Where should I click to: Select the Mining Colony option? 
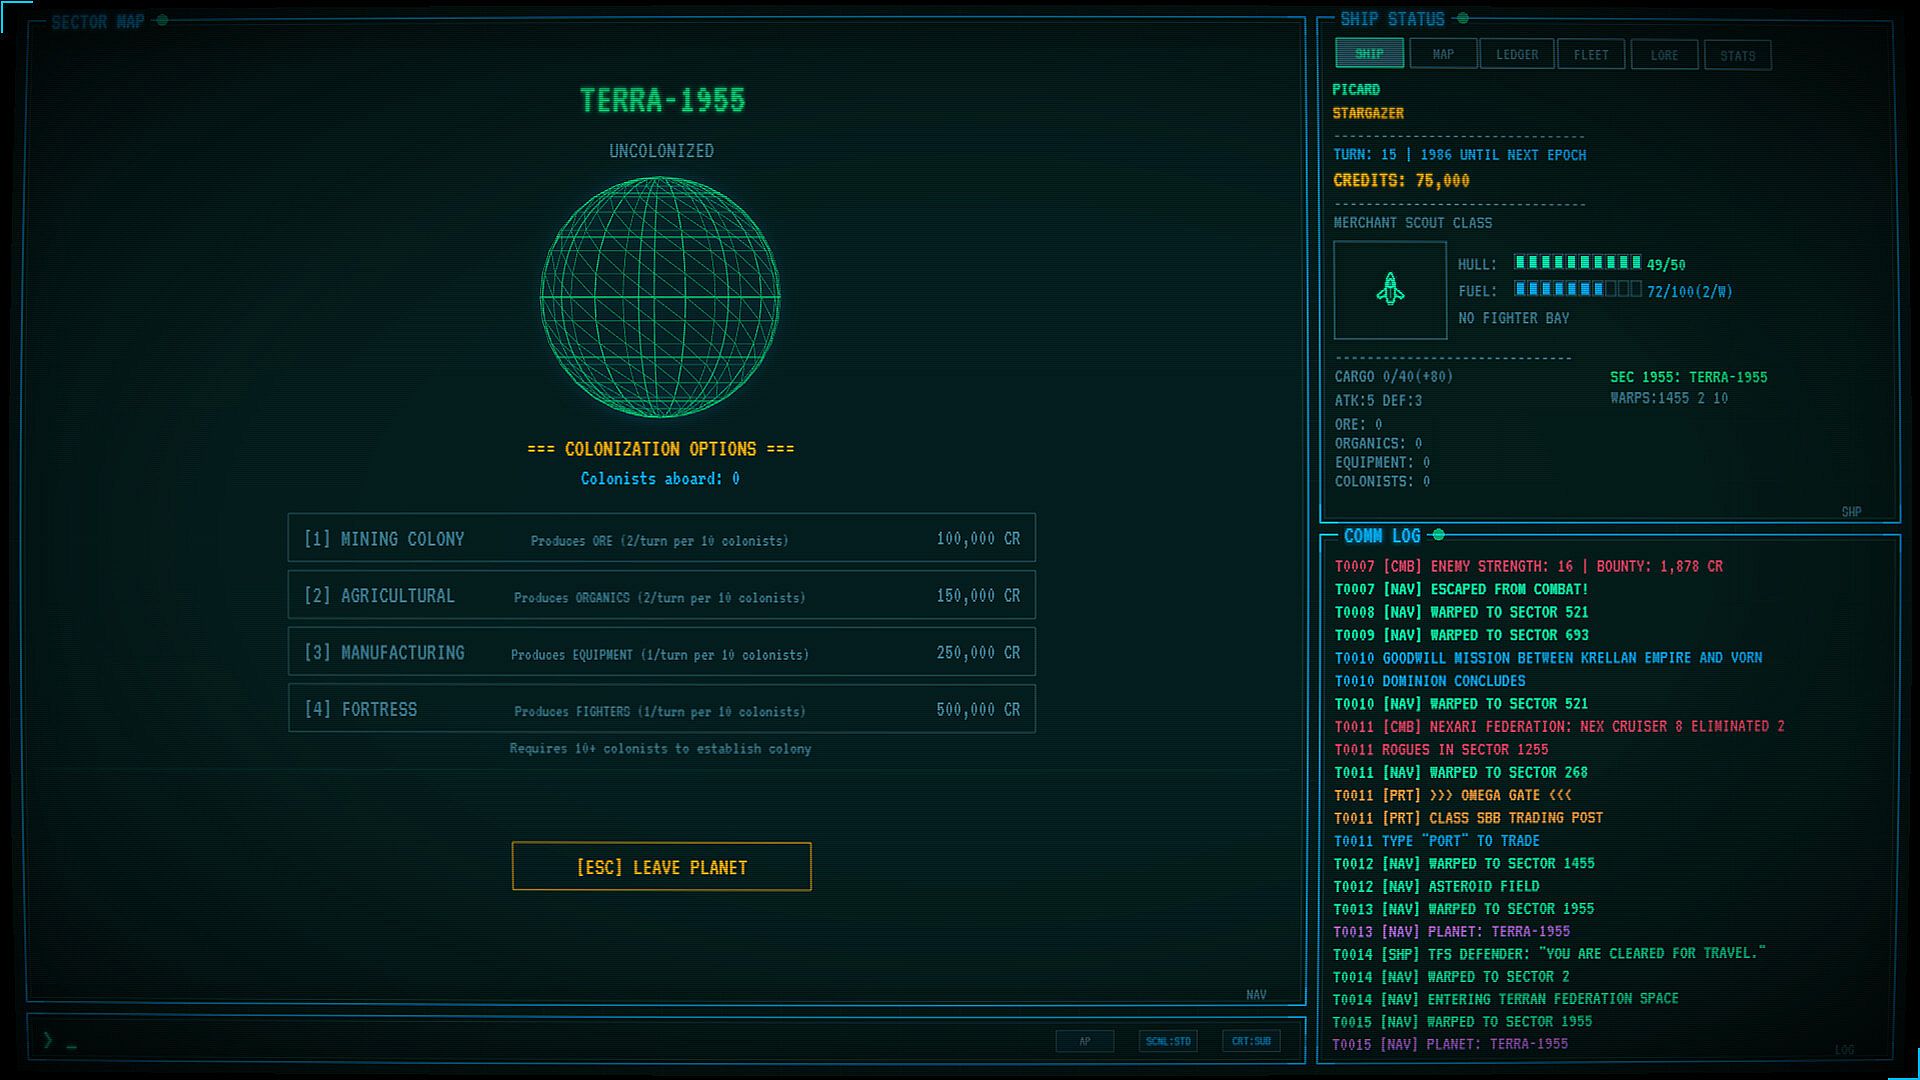[661, 538]
